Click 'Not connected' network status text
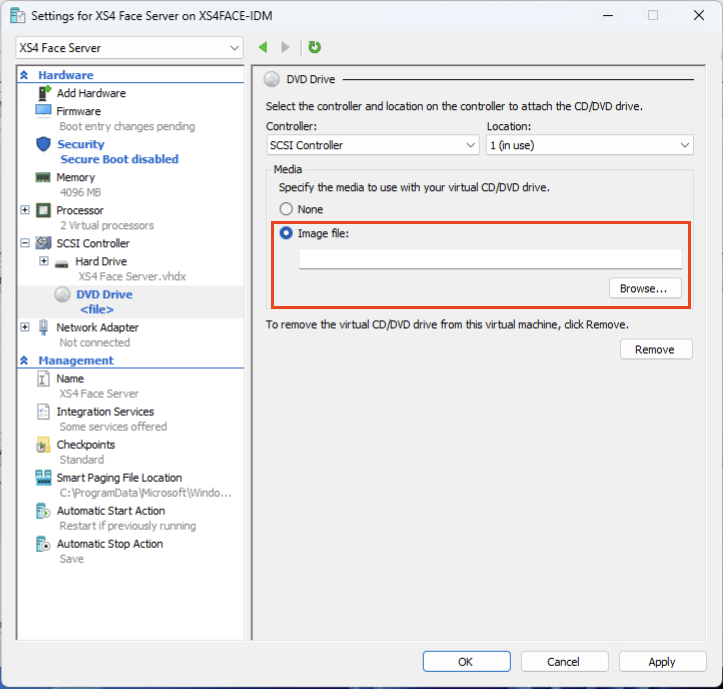 (95, 343)
